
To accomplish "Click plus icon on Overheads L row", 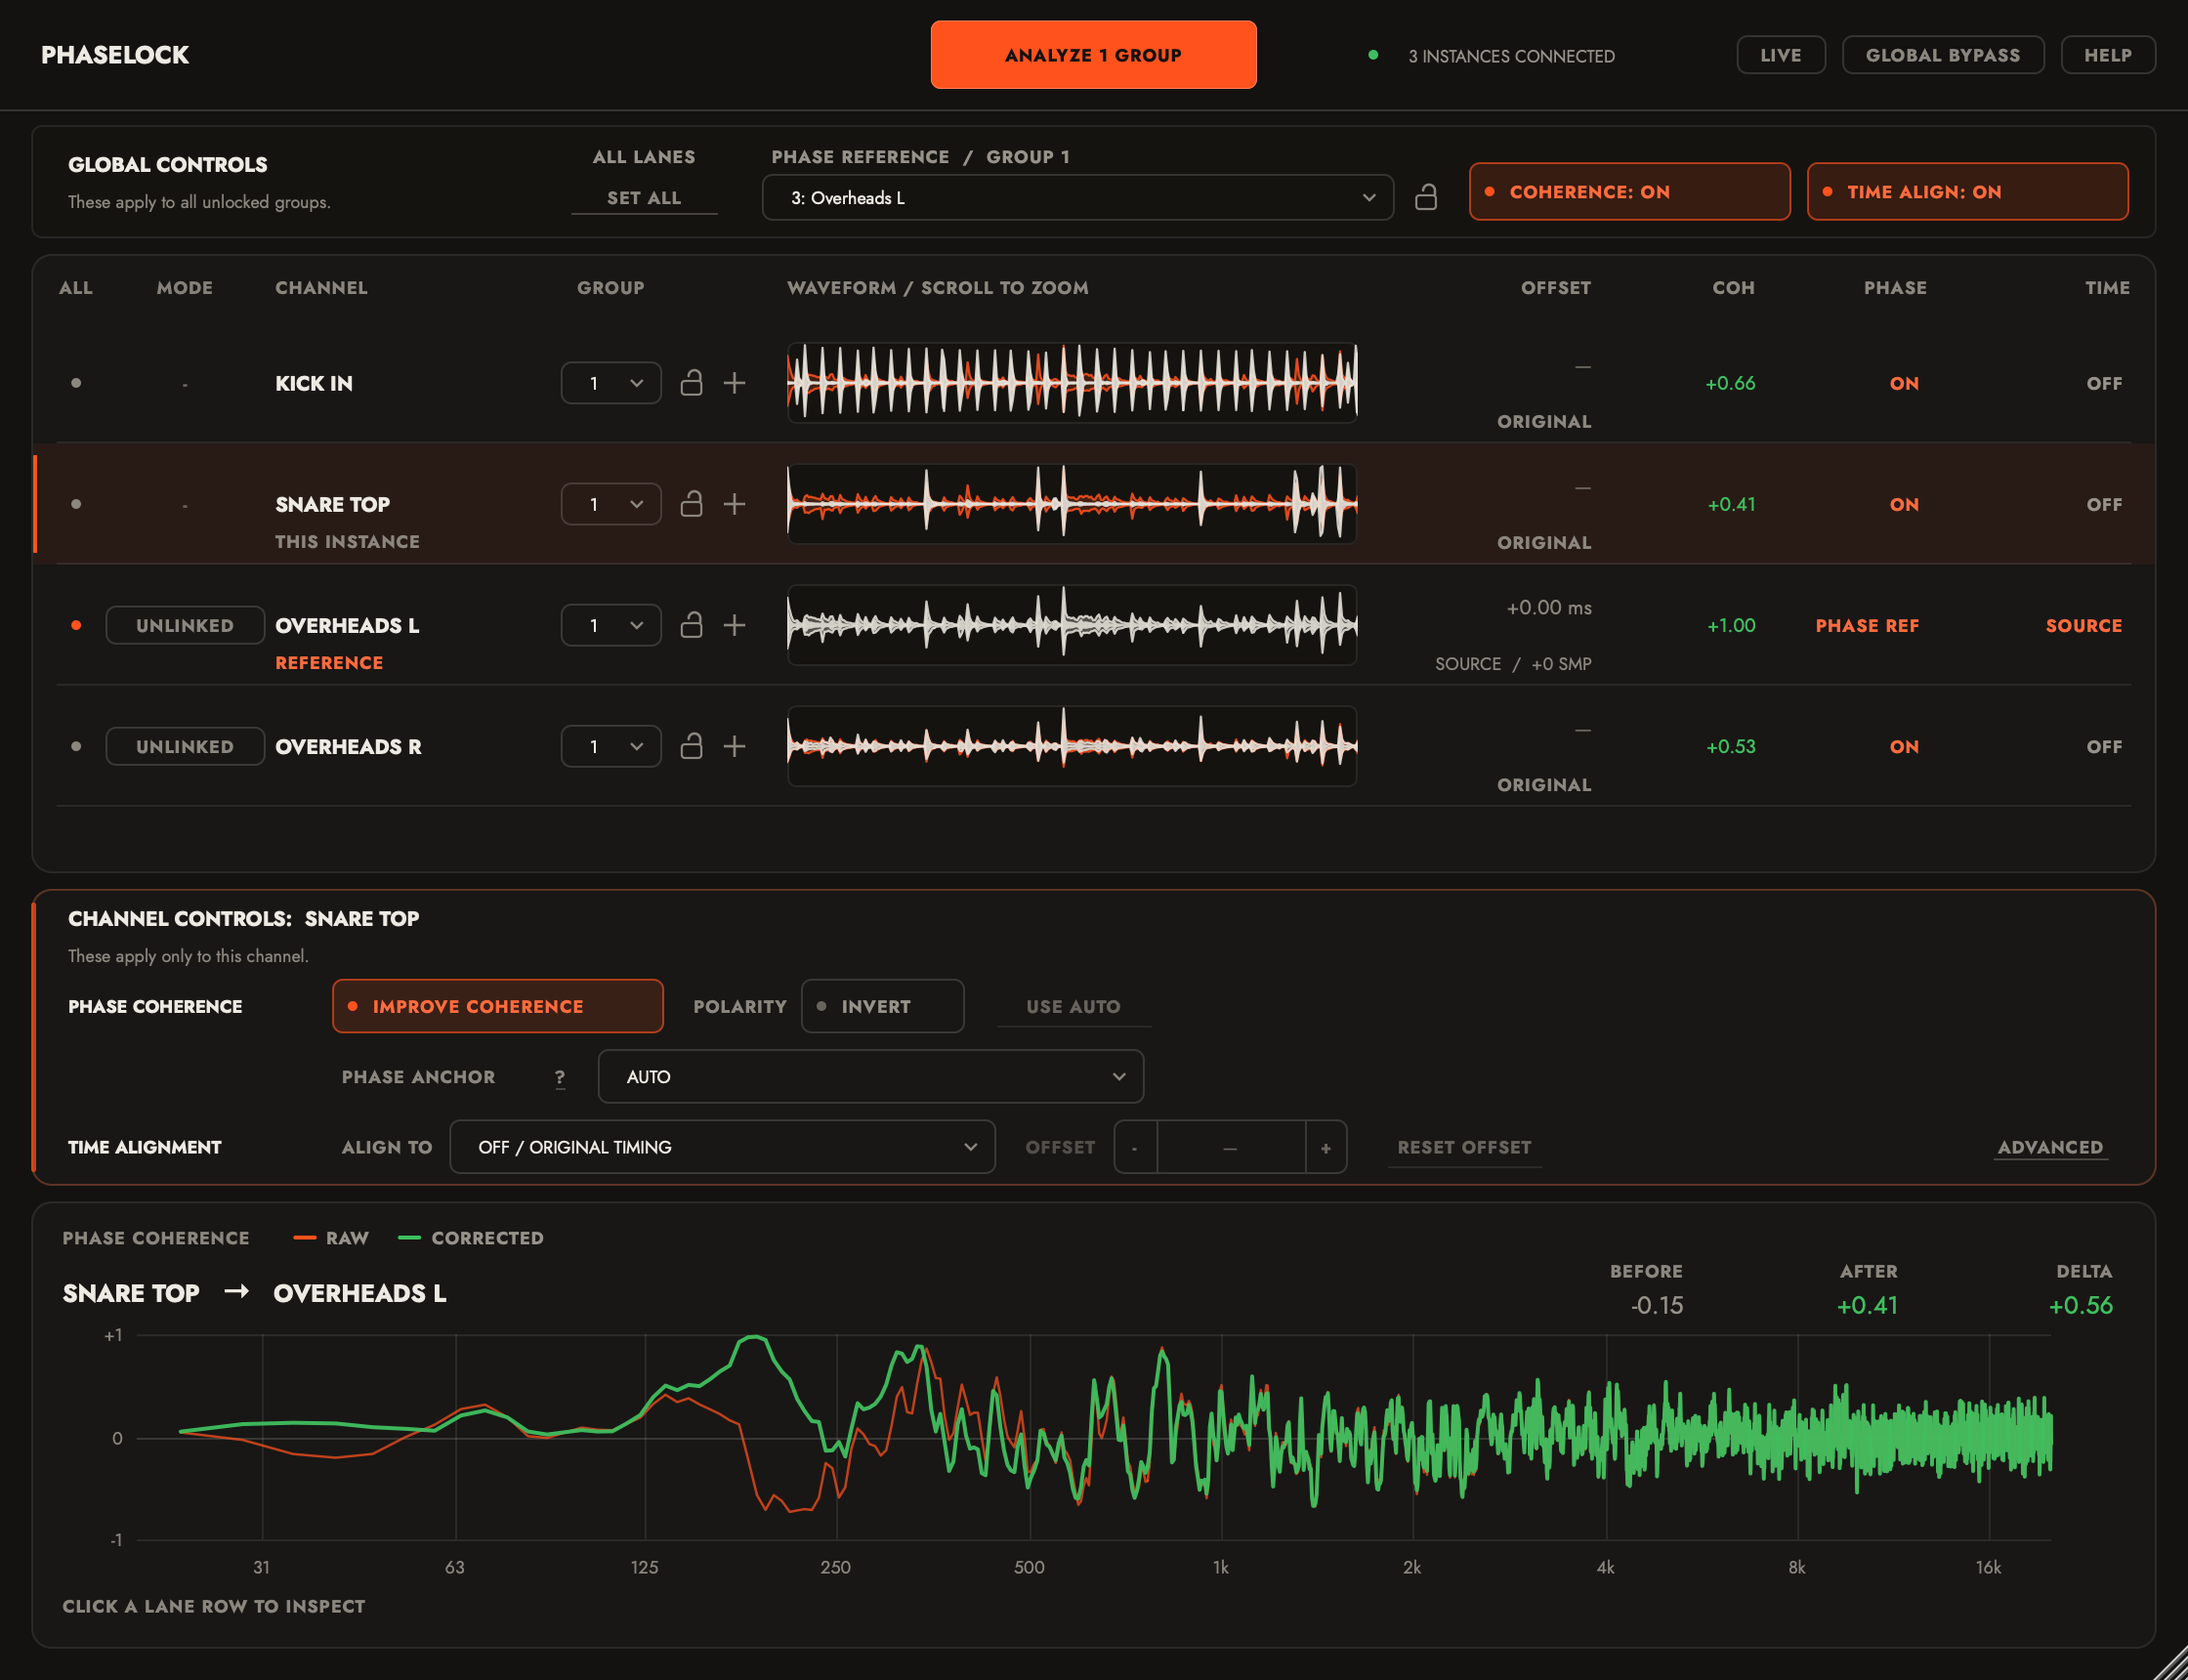I will tap(734, 625).
